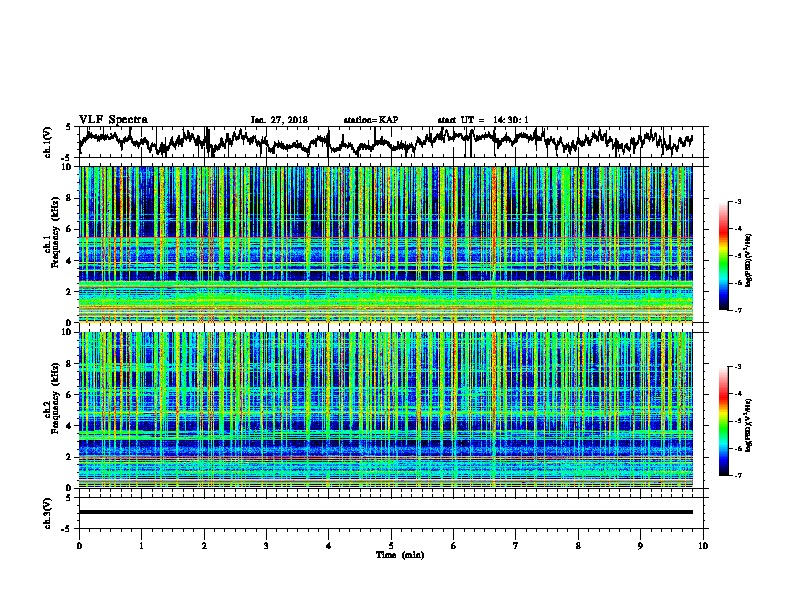
Task: Click time axis tick label '6'
Action: [x=454, y=546]
